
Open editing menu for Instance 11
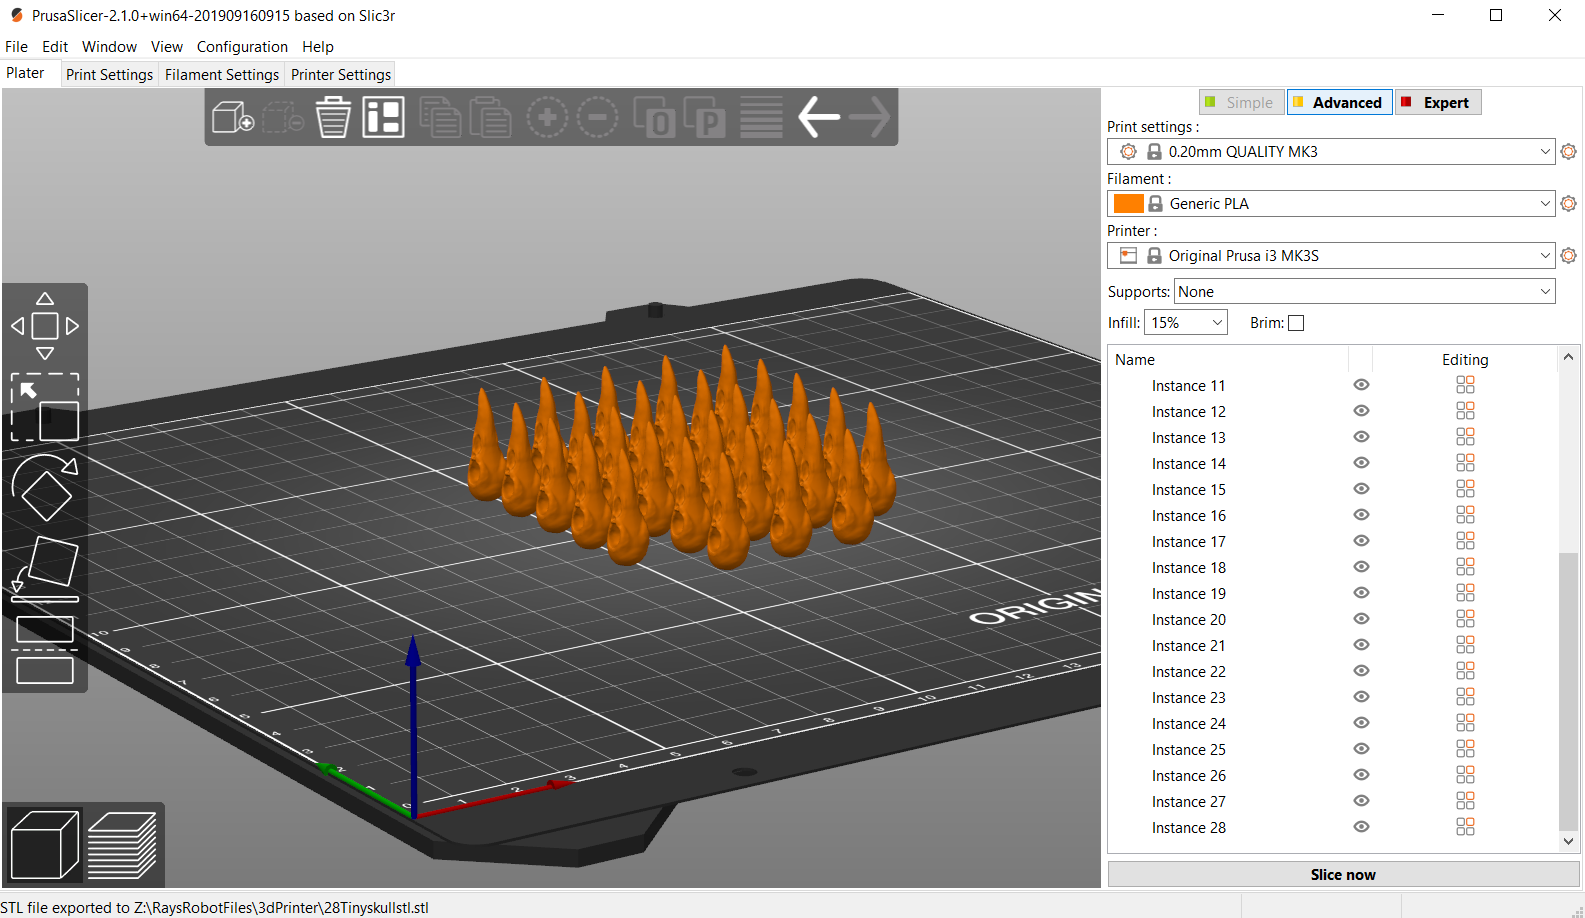coord(1465,385)
